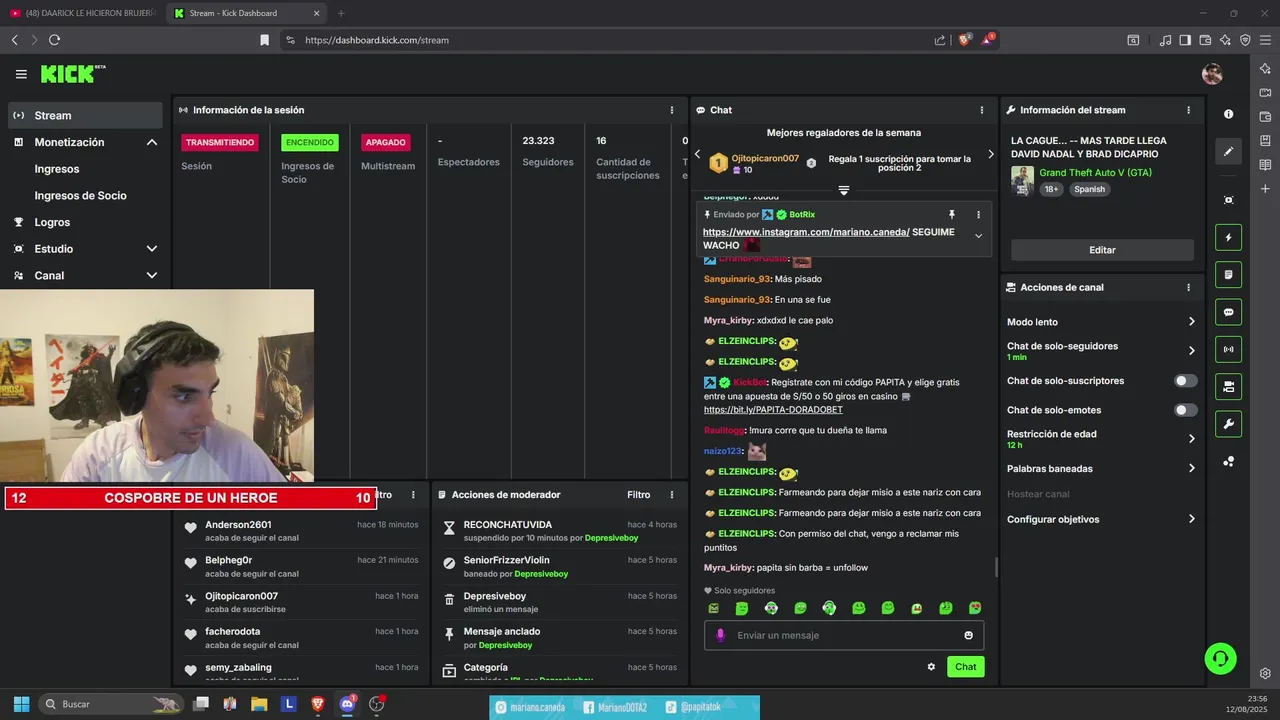Image resolution: width=1280 pixels, height=720 pixels.
Task: Toggle the lightning bolt panel icon
Action: tap(1228, 237)
